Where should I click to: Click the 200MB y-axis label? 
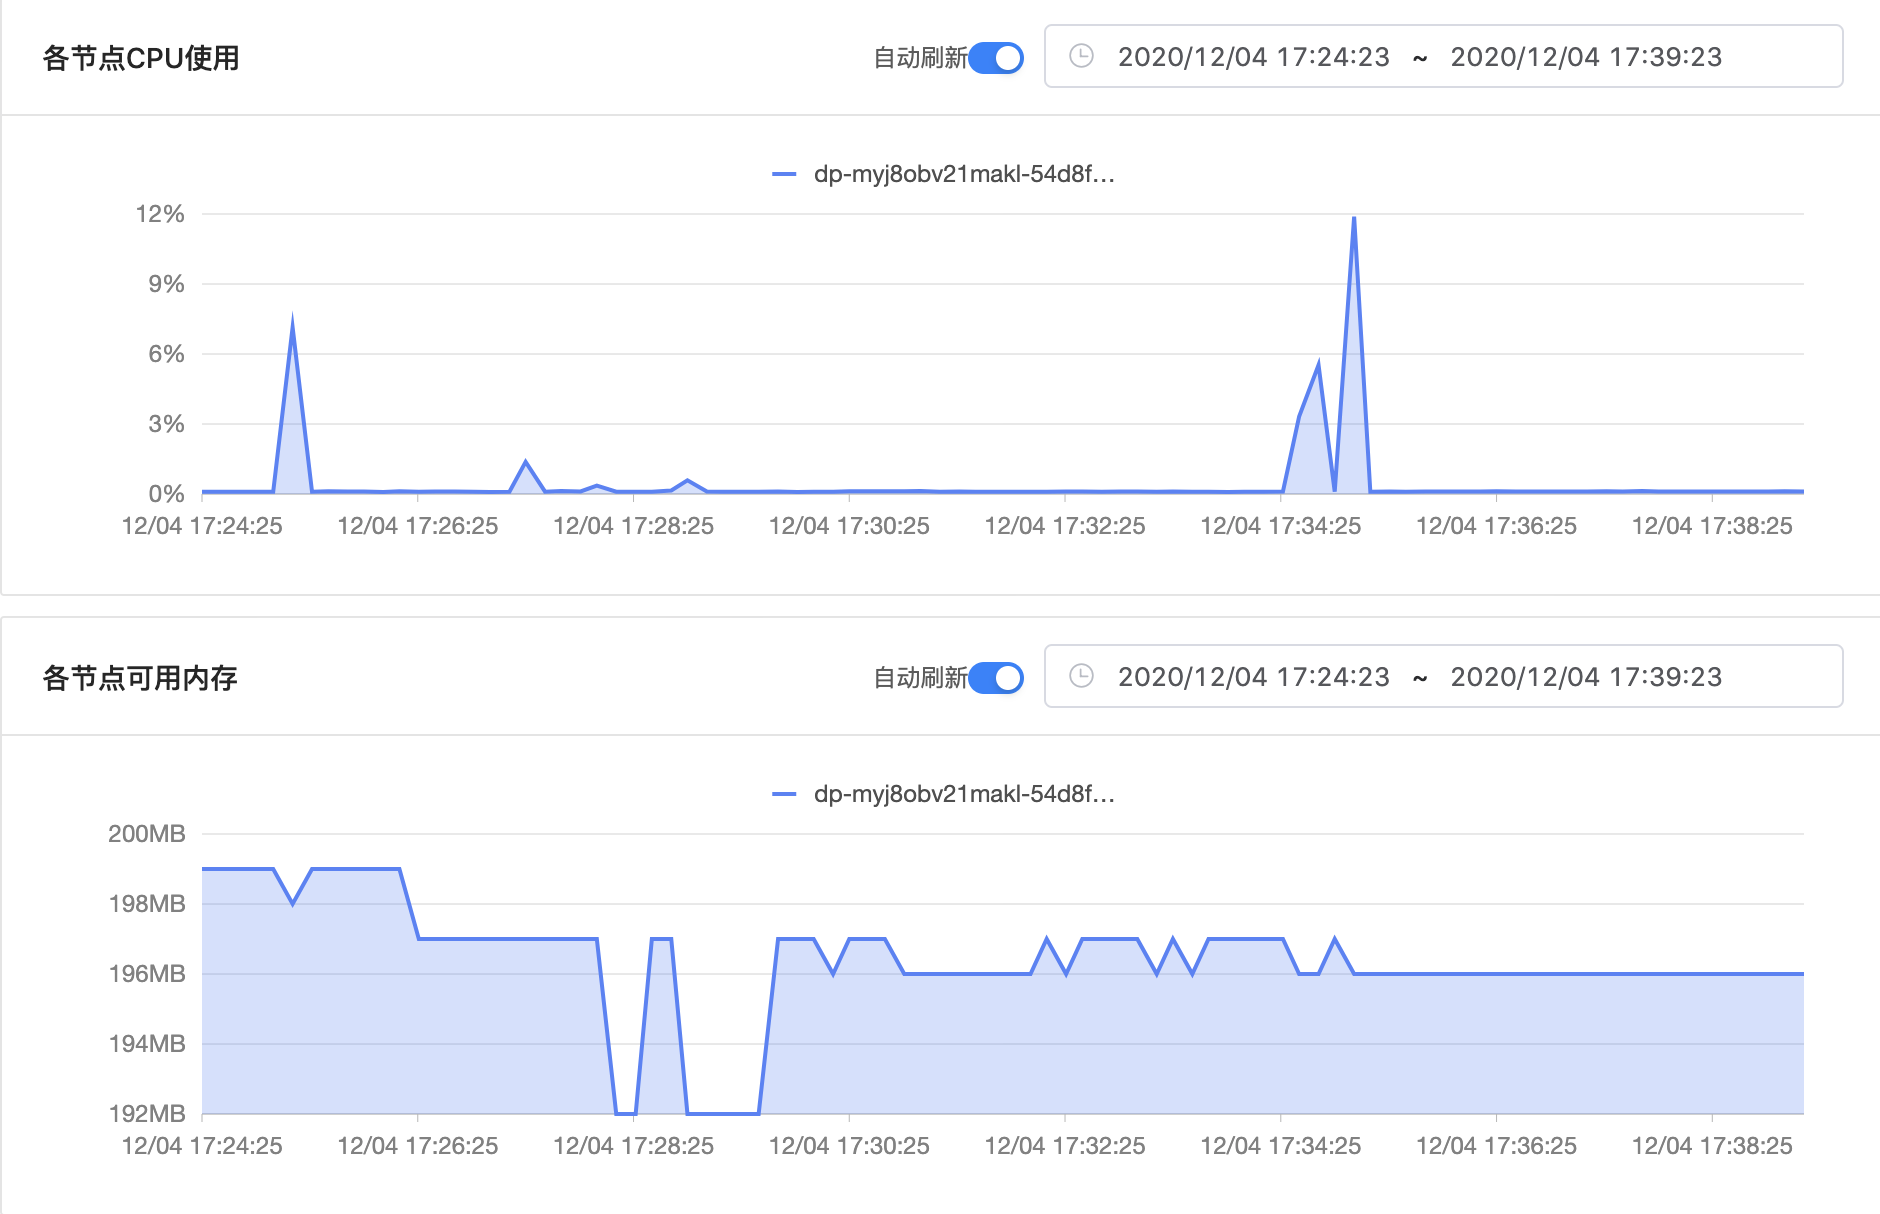coord(147,834)
